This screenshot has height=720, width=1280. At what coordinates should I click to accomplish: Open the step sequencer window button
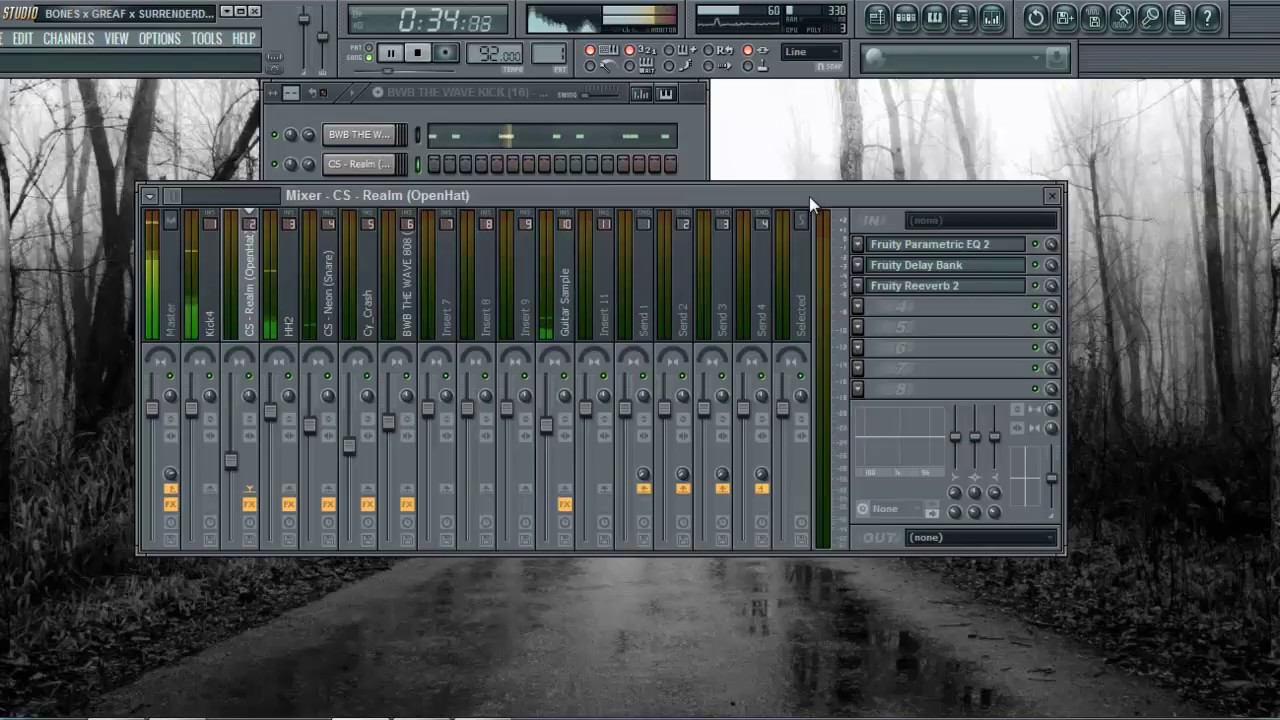[x=906, y=17]
